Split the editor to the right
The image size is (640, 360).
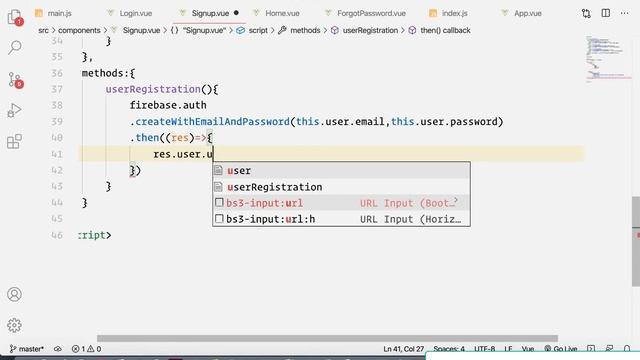[606, 13]
